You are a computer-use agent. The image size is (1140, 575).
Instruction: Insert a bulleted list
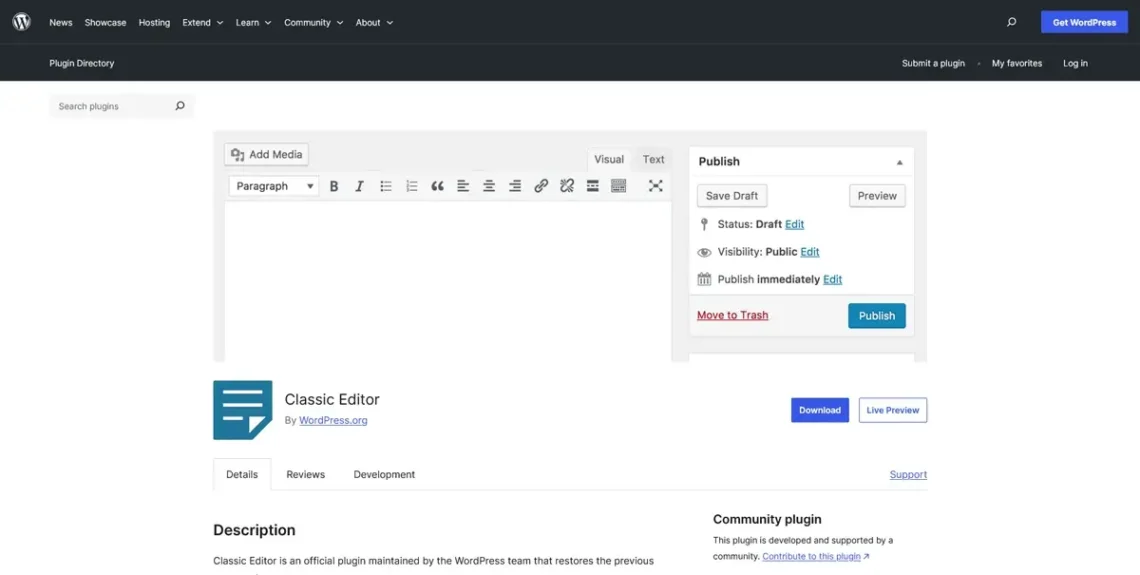pyautogui.click(x=385, y=186)
